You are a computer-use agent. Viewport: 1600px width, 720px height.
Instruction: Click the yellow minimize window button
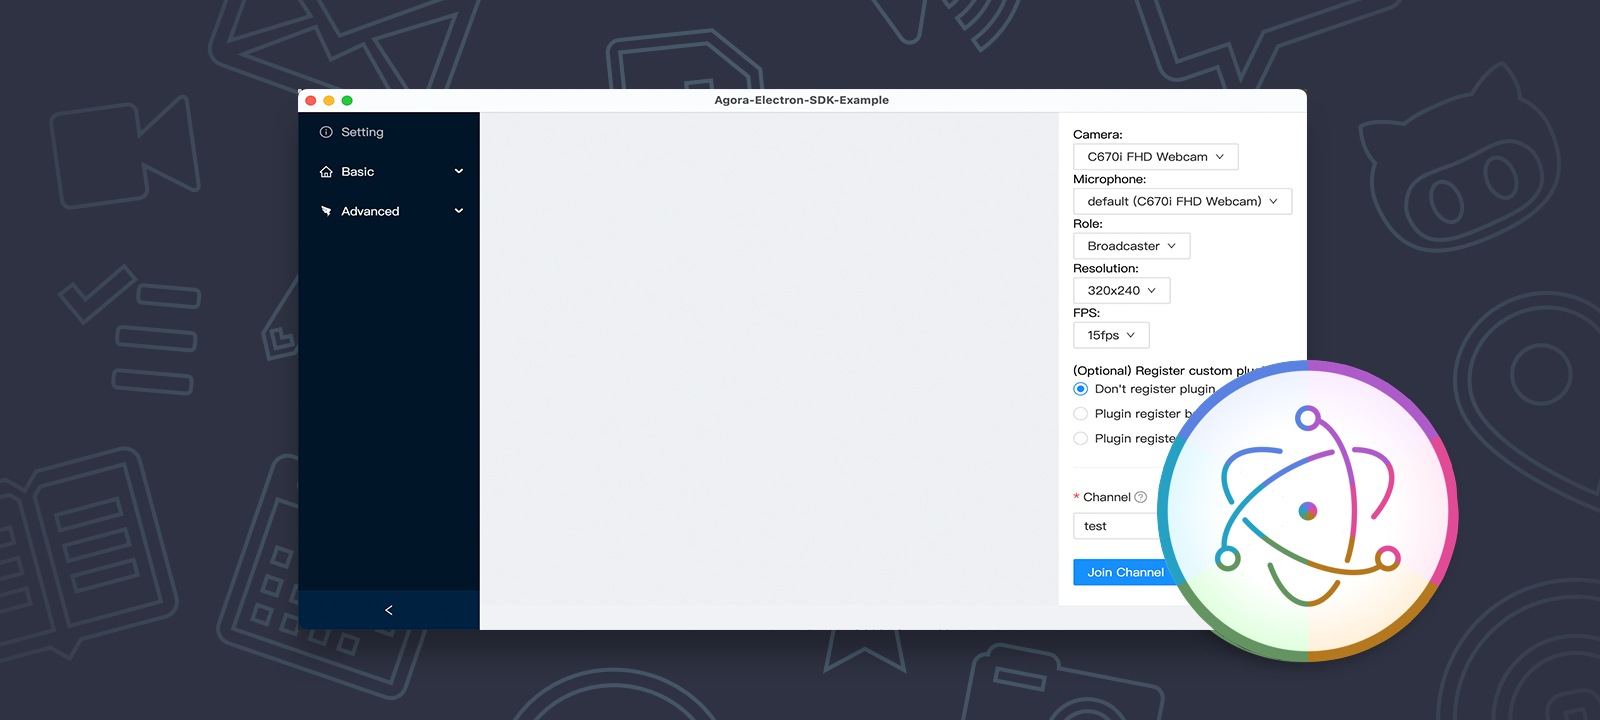click(x=329, y=100)
